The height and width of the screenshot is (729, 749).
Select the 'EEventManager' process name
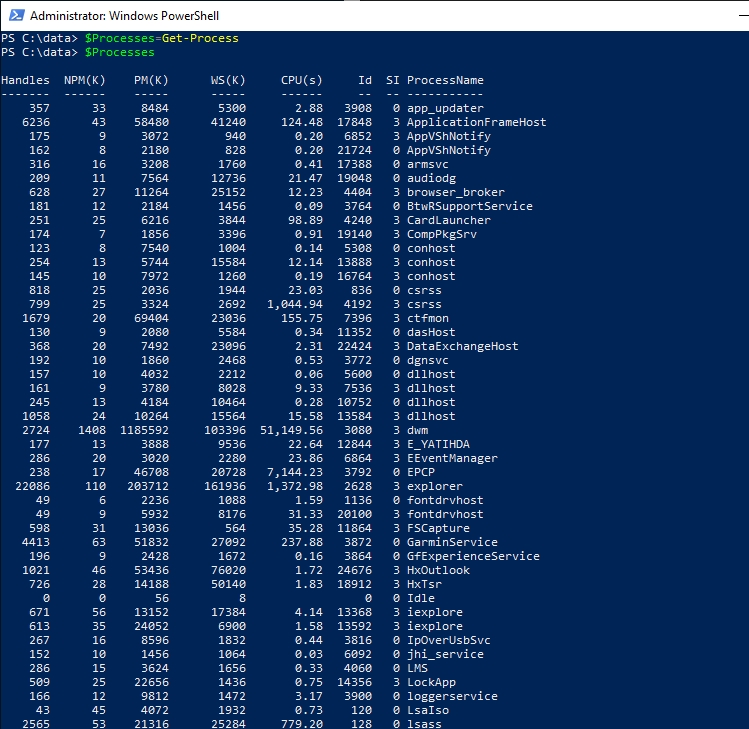coord(452,458)
